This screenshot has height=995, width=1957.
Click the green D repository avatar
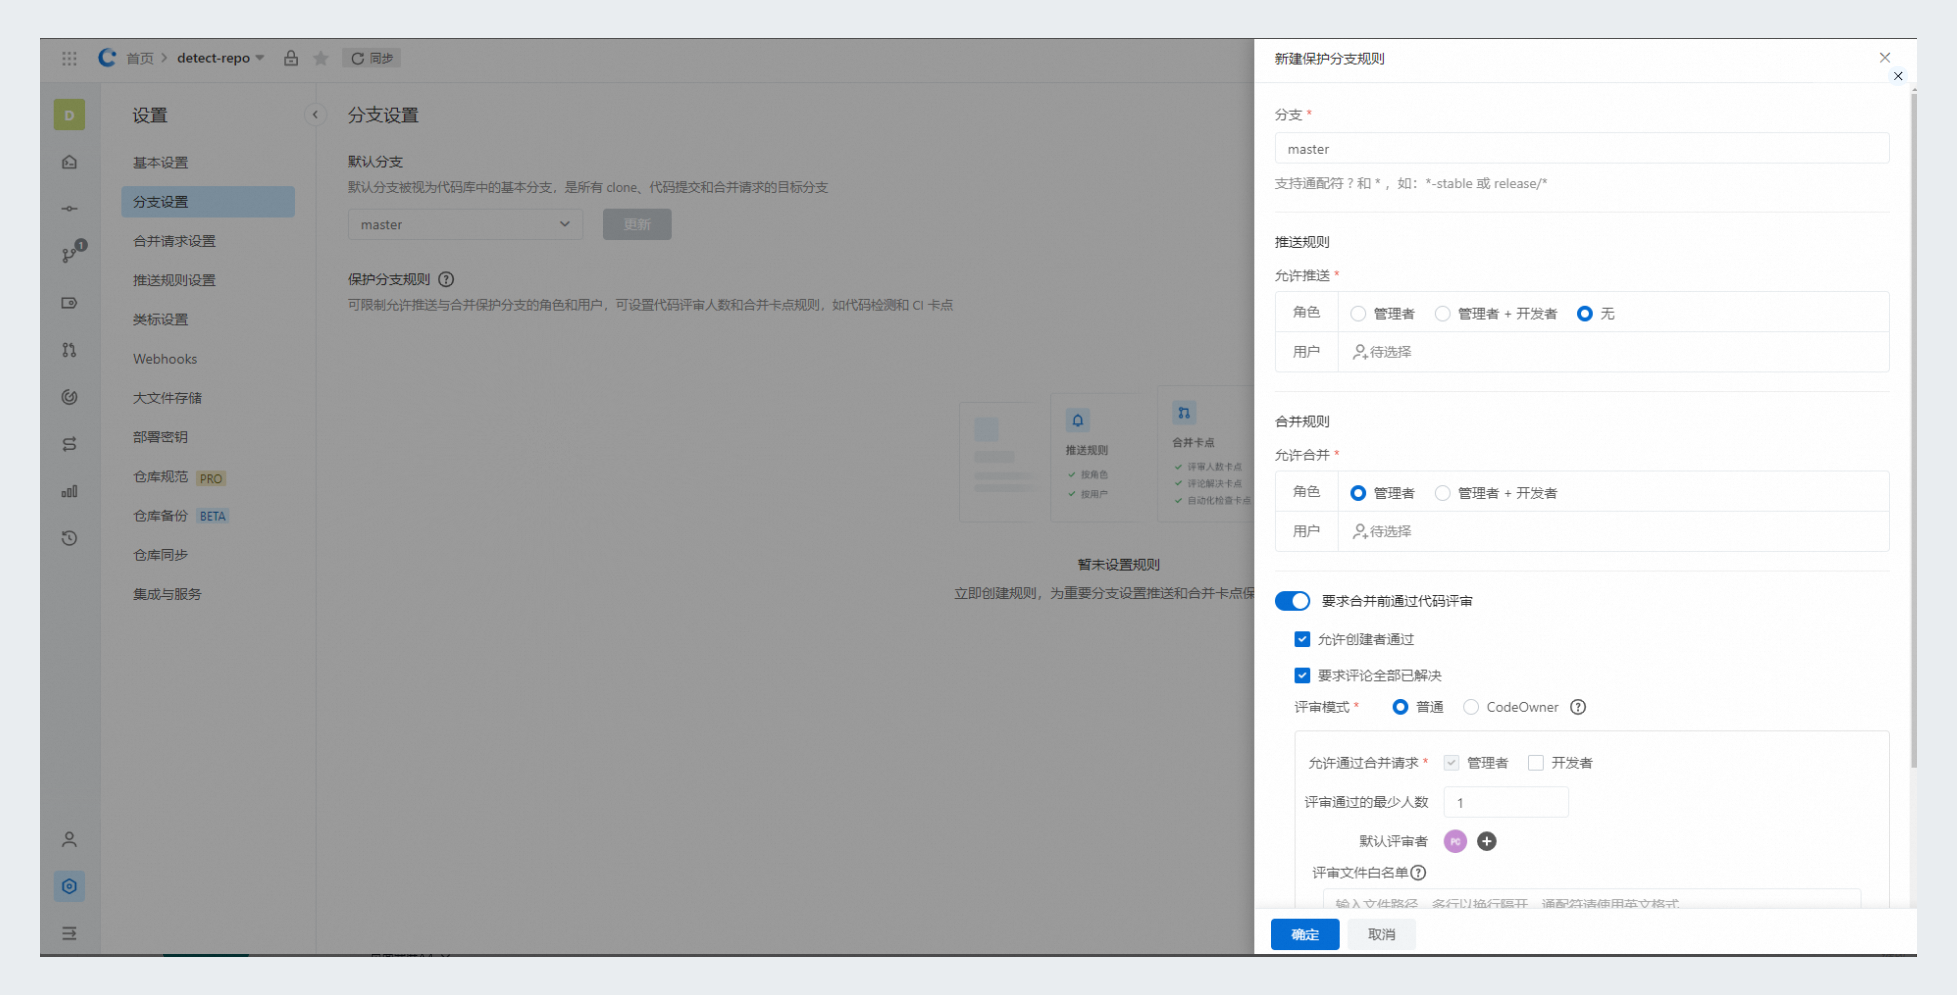point(69,115)
